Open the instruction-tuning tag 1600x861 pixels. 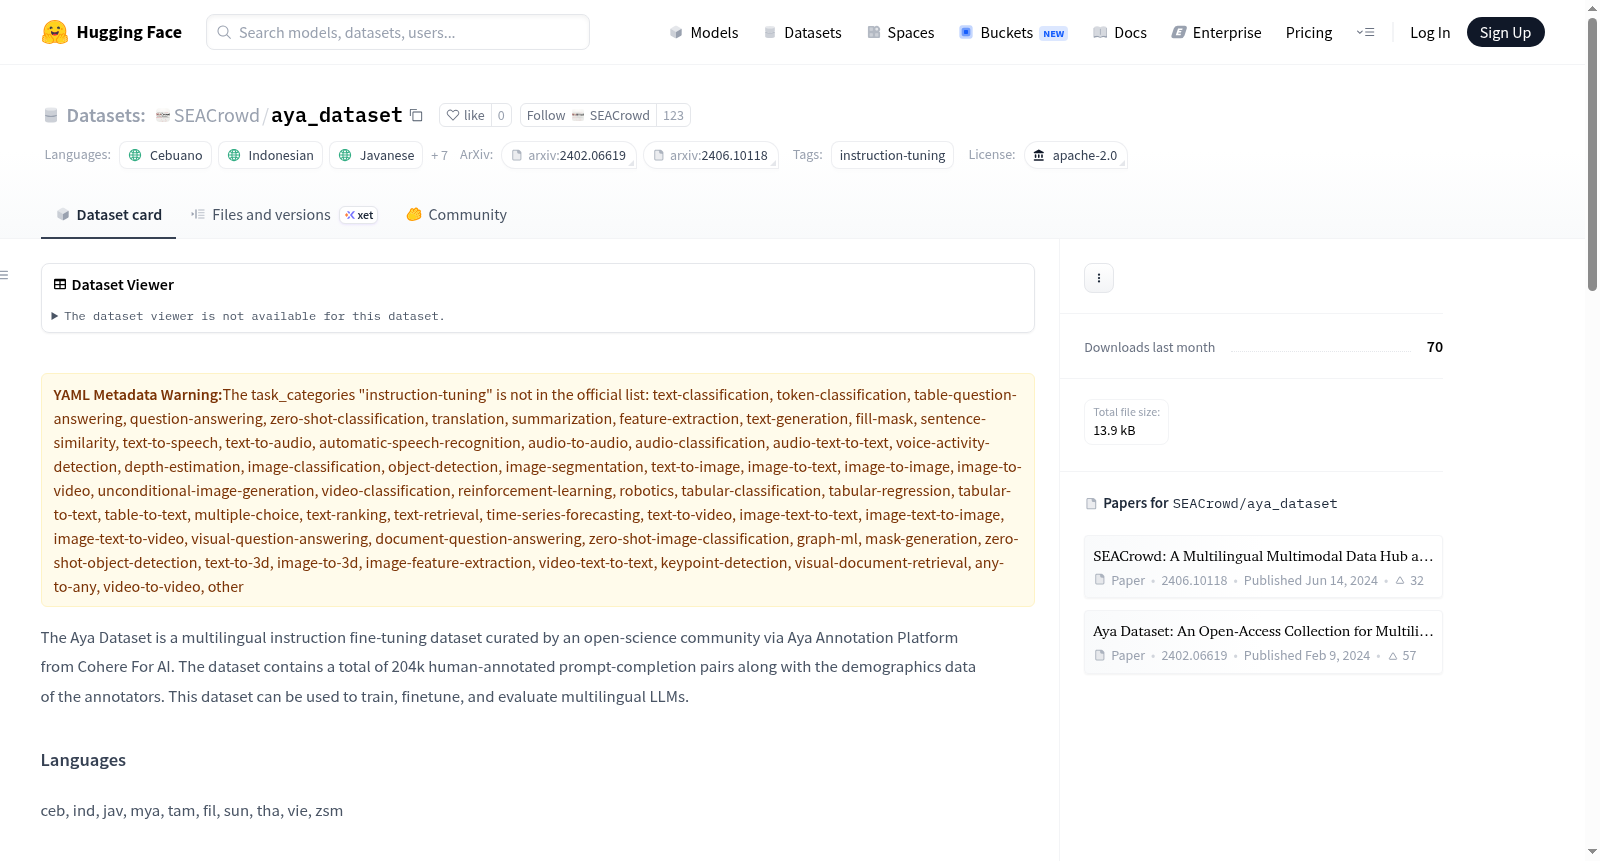click(892, 155)
